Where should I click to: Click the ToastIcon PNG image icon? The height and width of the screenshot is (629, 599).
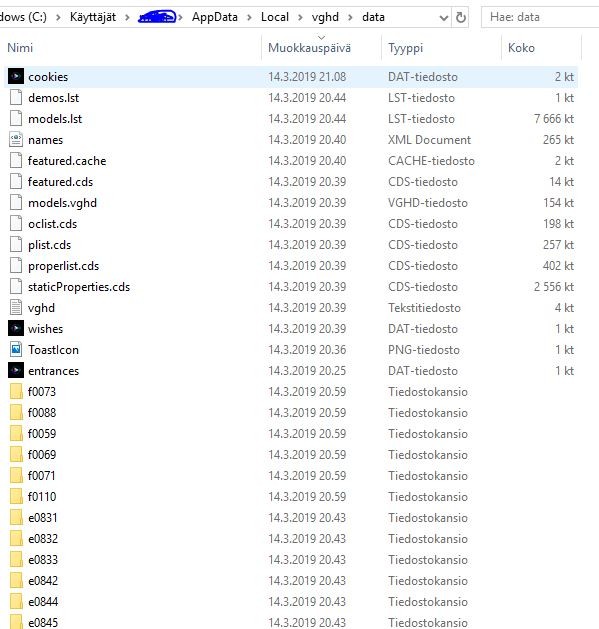[x=16, y=349]
